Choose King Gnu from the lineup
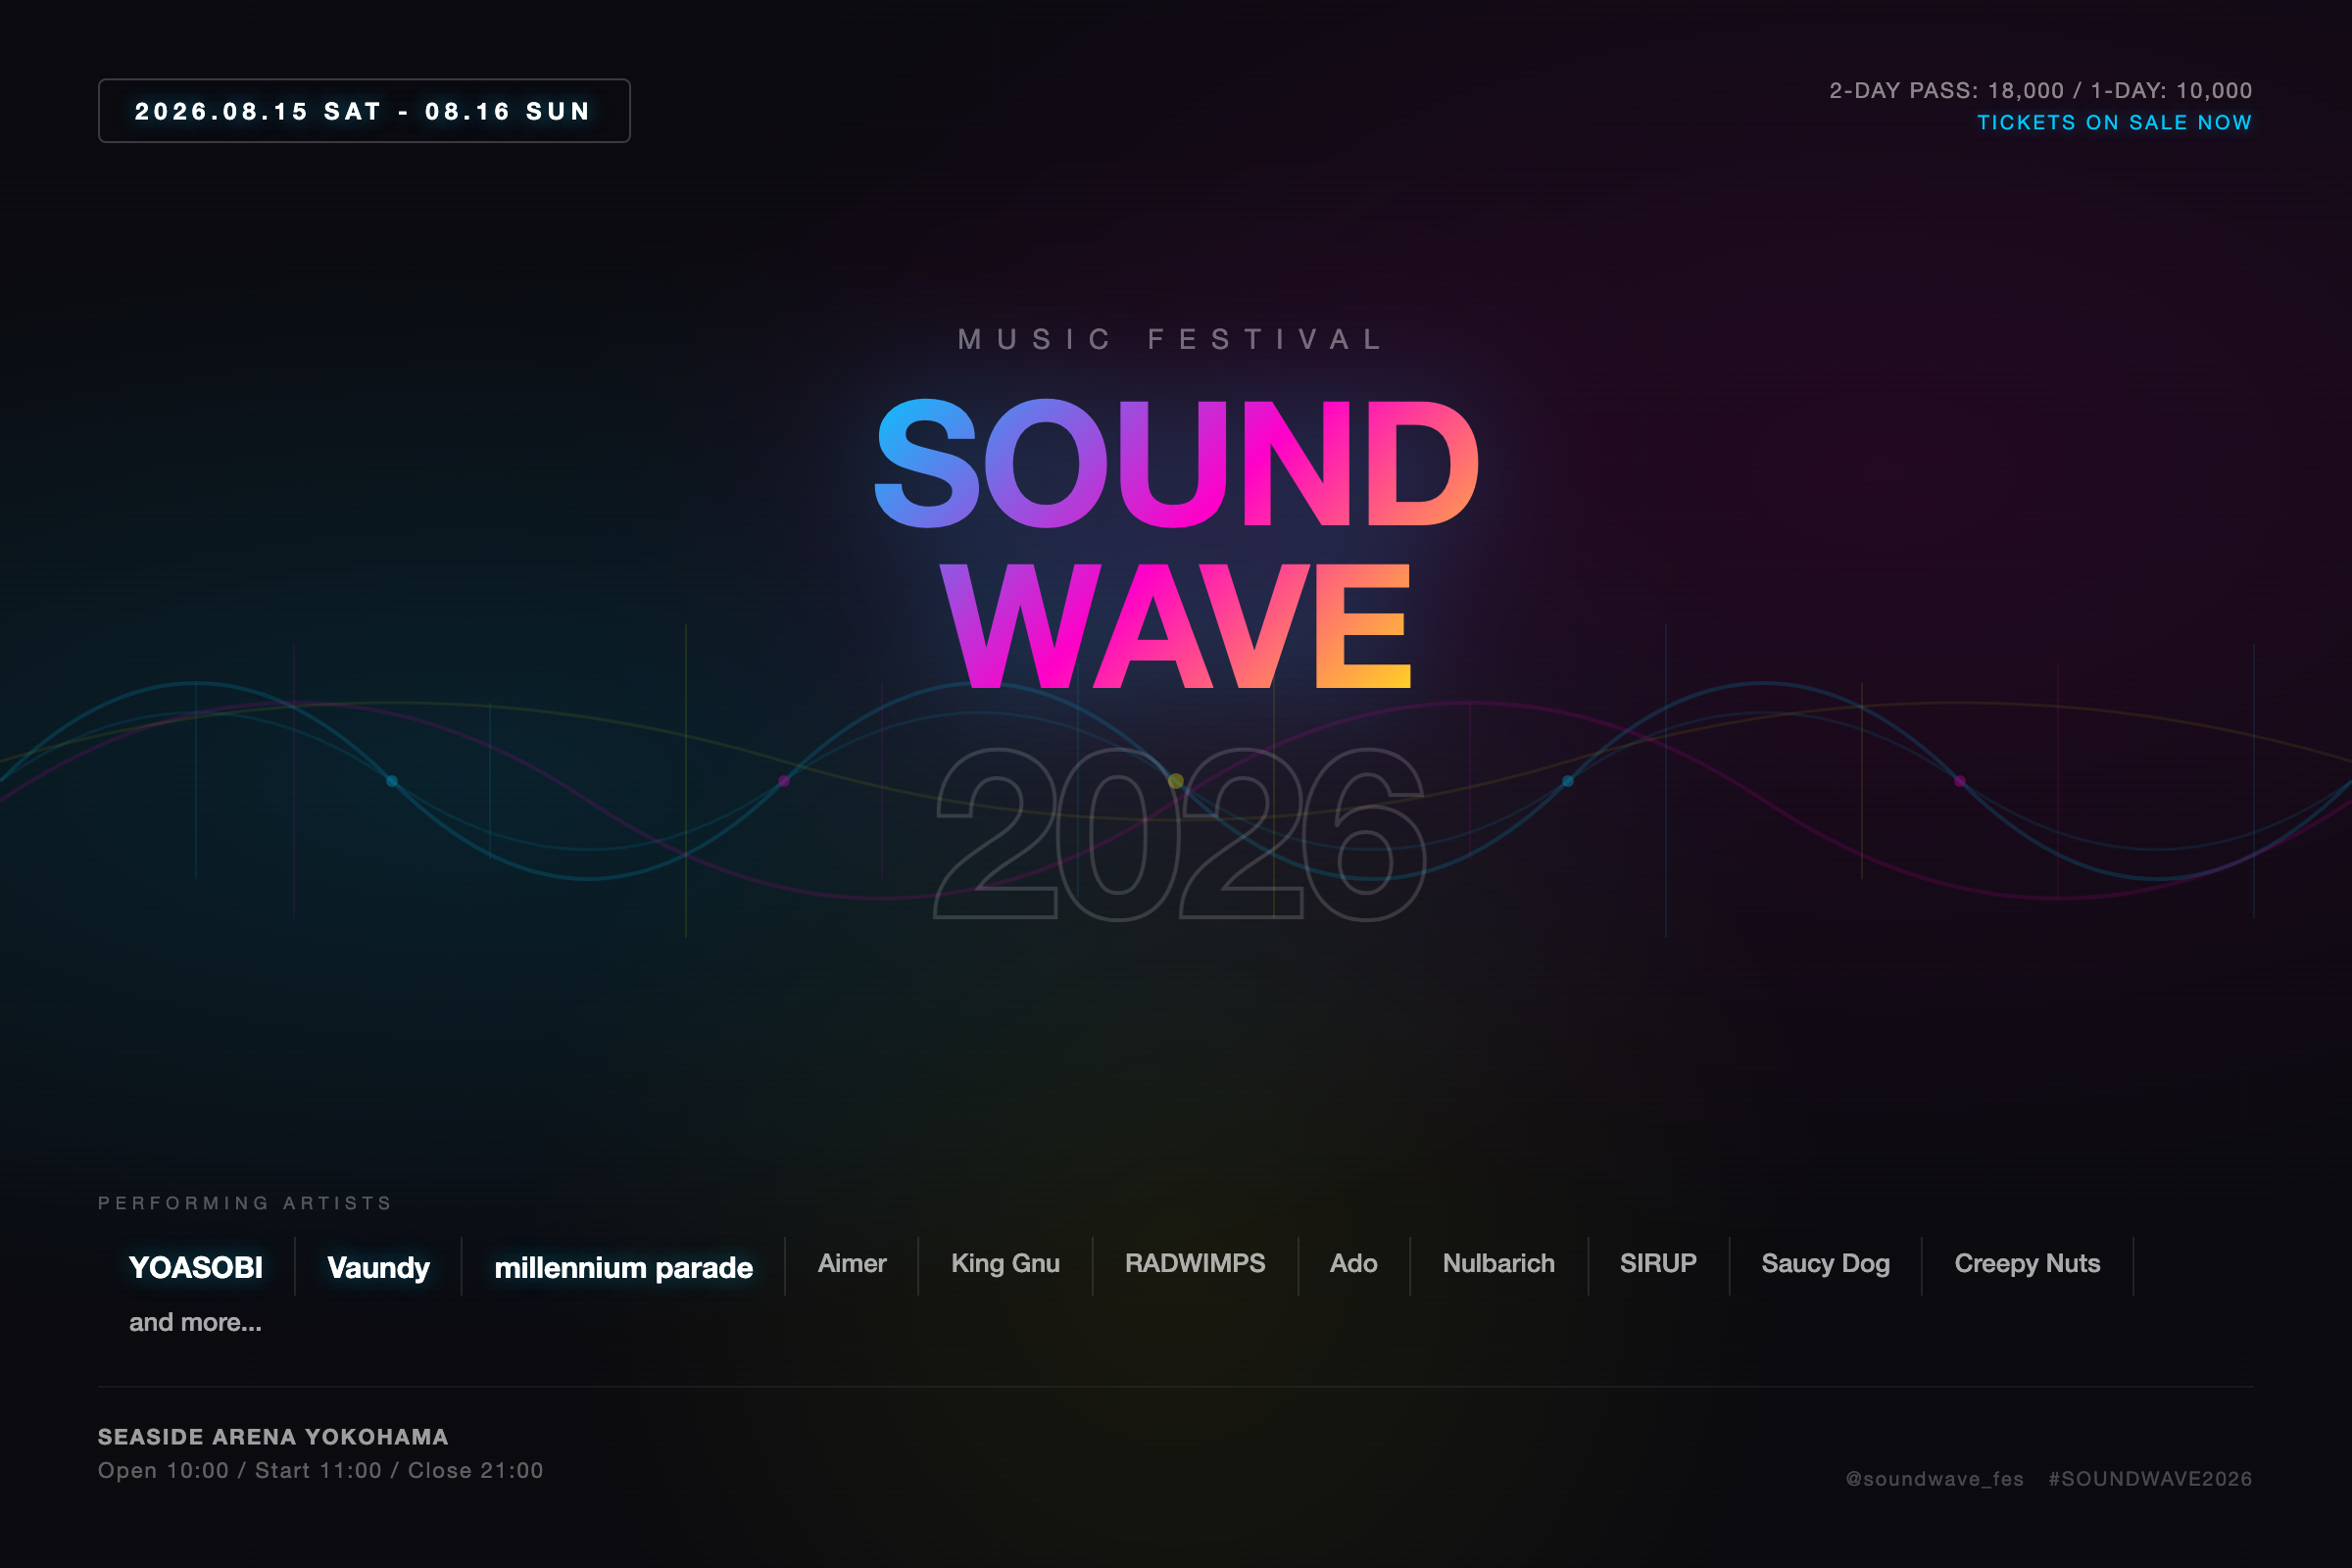This screenshot has height=1568, width=2352. [x=1005, y=1263]
